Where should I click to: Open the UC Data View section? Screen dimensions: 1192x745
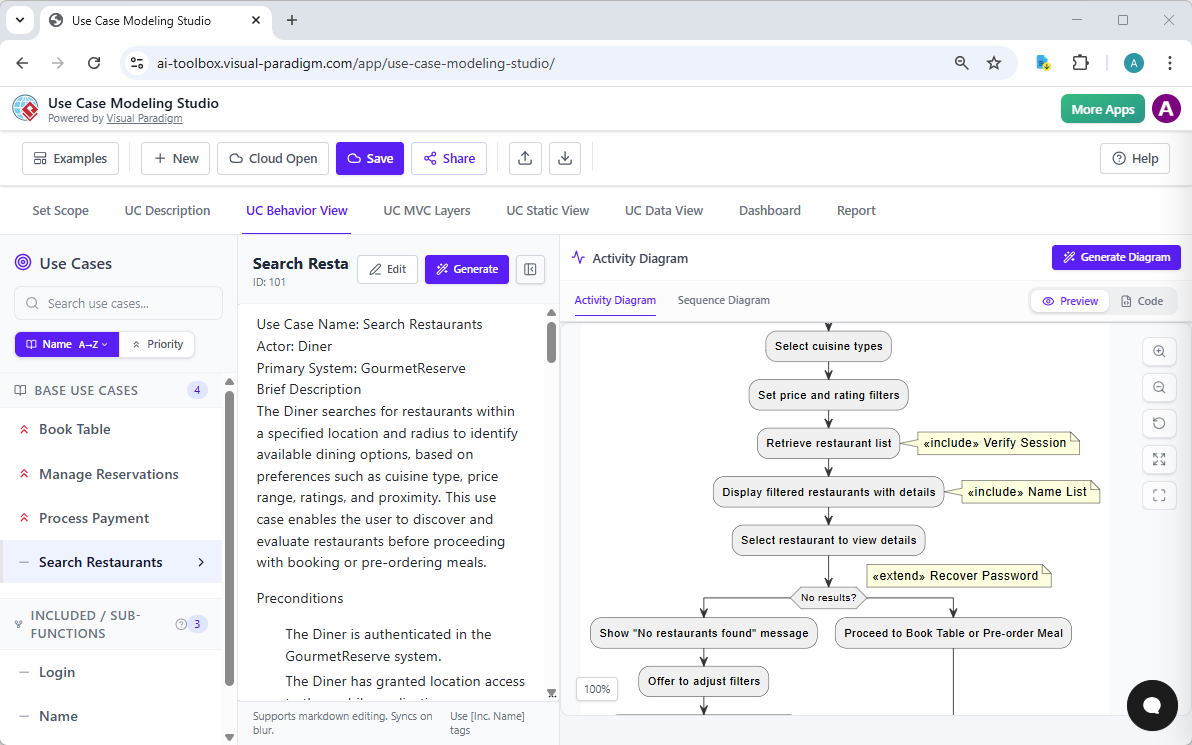pyautogui.click(x=664, y=210)
